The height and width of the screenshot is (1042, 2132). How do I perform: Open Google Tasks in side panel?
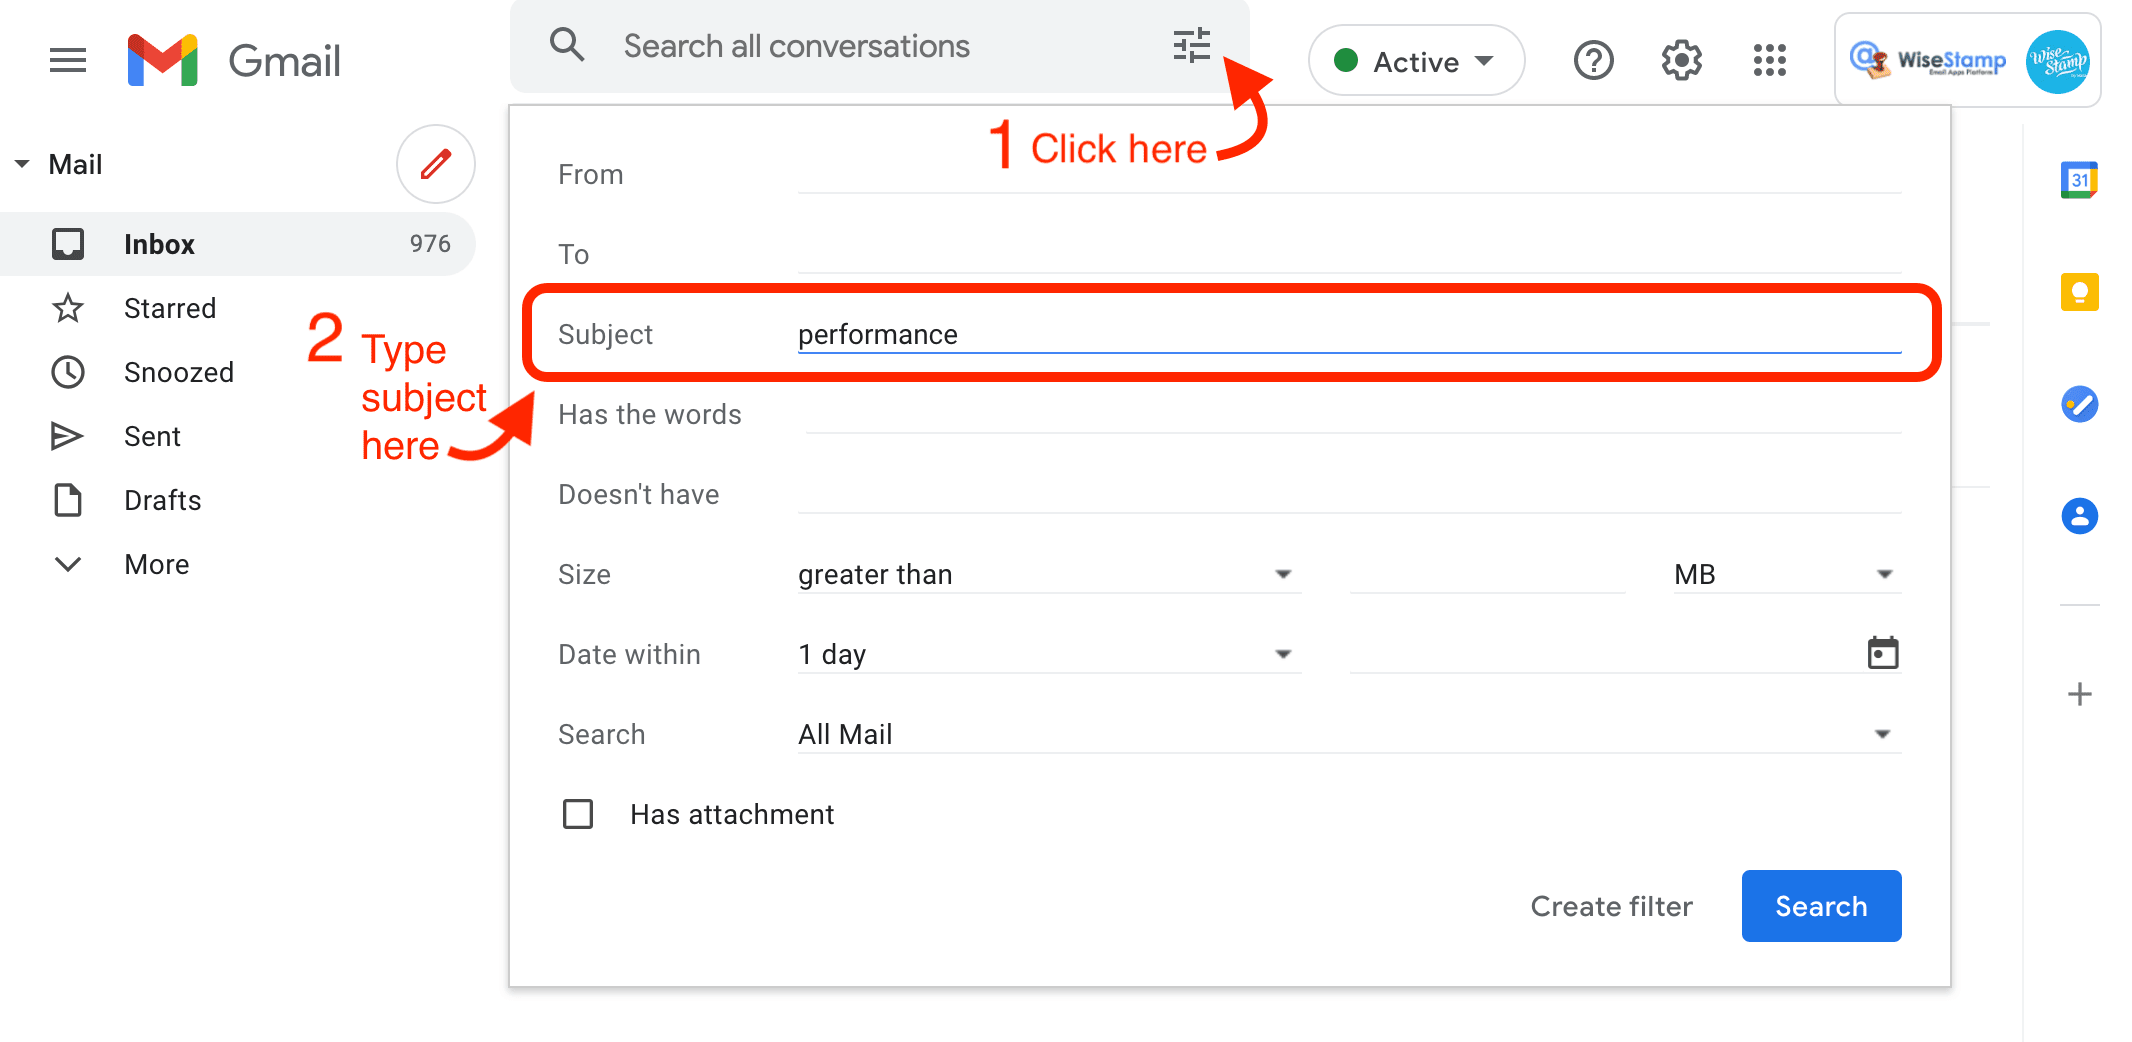coord(2079,404)
